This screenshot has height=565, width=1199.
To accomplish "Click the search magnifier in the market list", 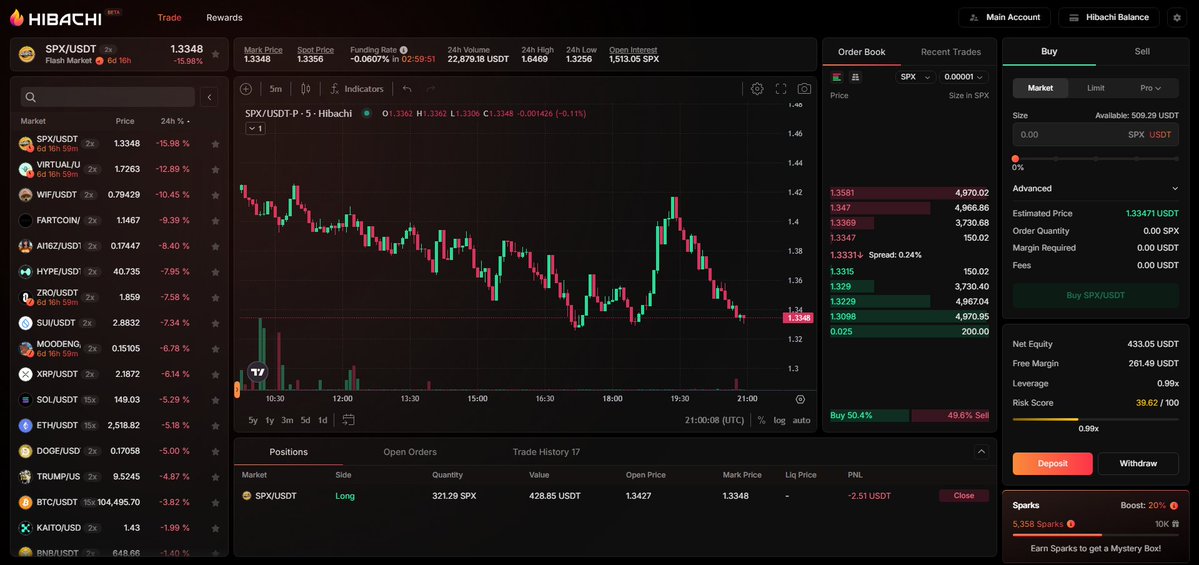I will coord(31,97).
